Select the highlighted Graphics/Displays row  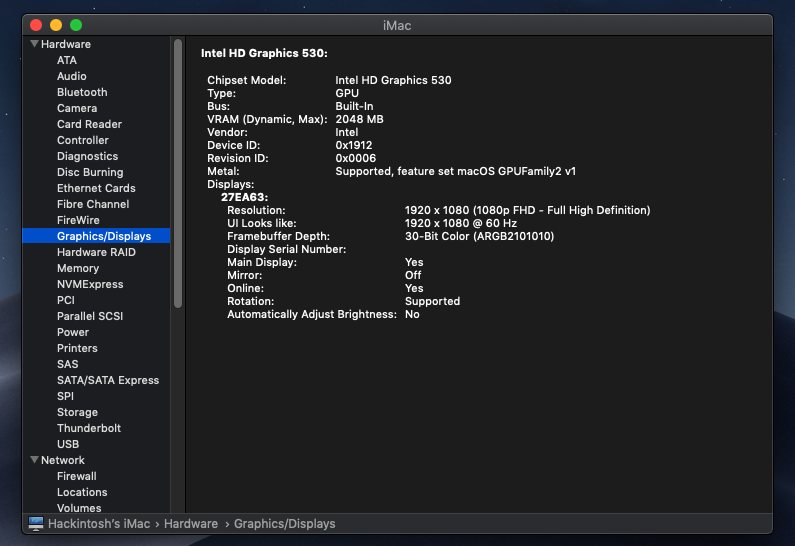click(x=96, y=236)
